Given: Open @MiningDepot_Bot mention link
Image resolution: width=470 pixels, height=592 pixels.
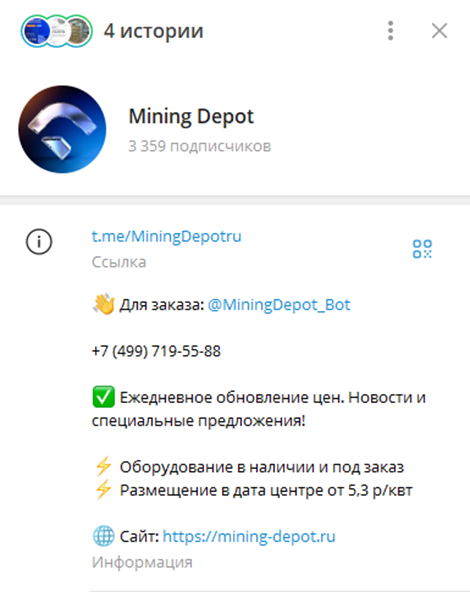Looking at the screenshot, I should point(279,305).
